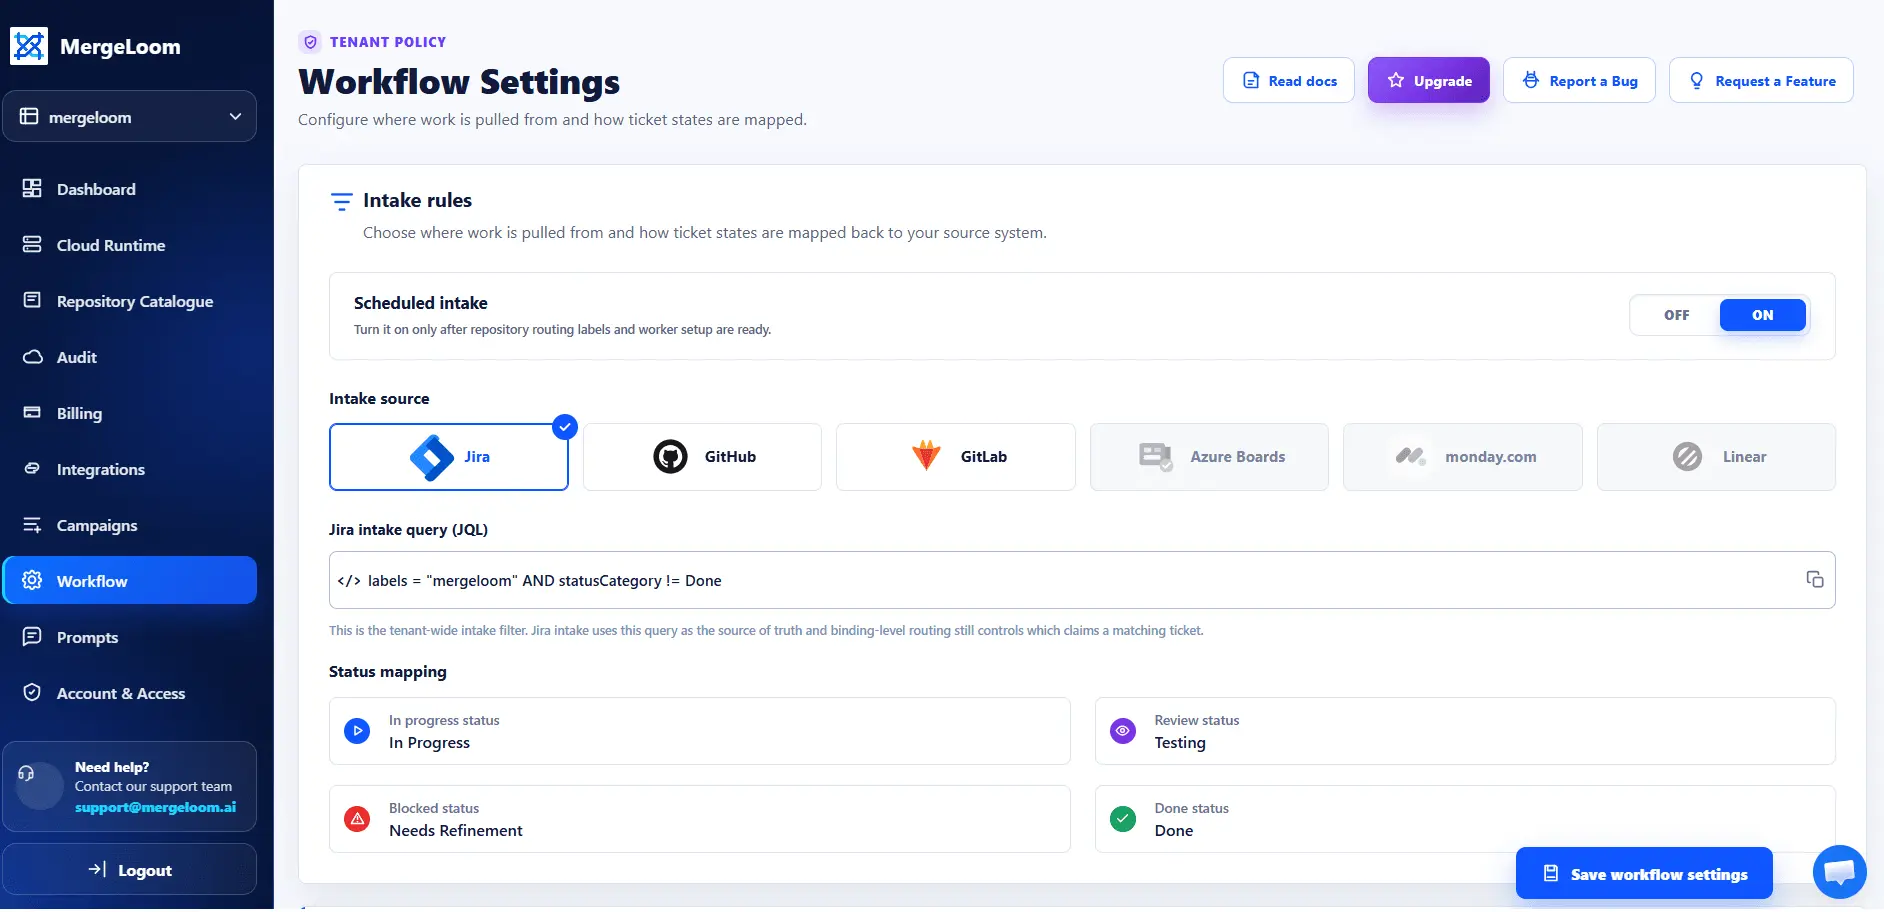This screenshot has height=912, width=1884.
Task: Click the red warning icon for Blocked status
Action: pyautogui.click(x=357, y=819)
